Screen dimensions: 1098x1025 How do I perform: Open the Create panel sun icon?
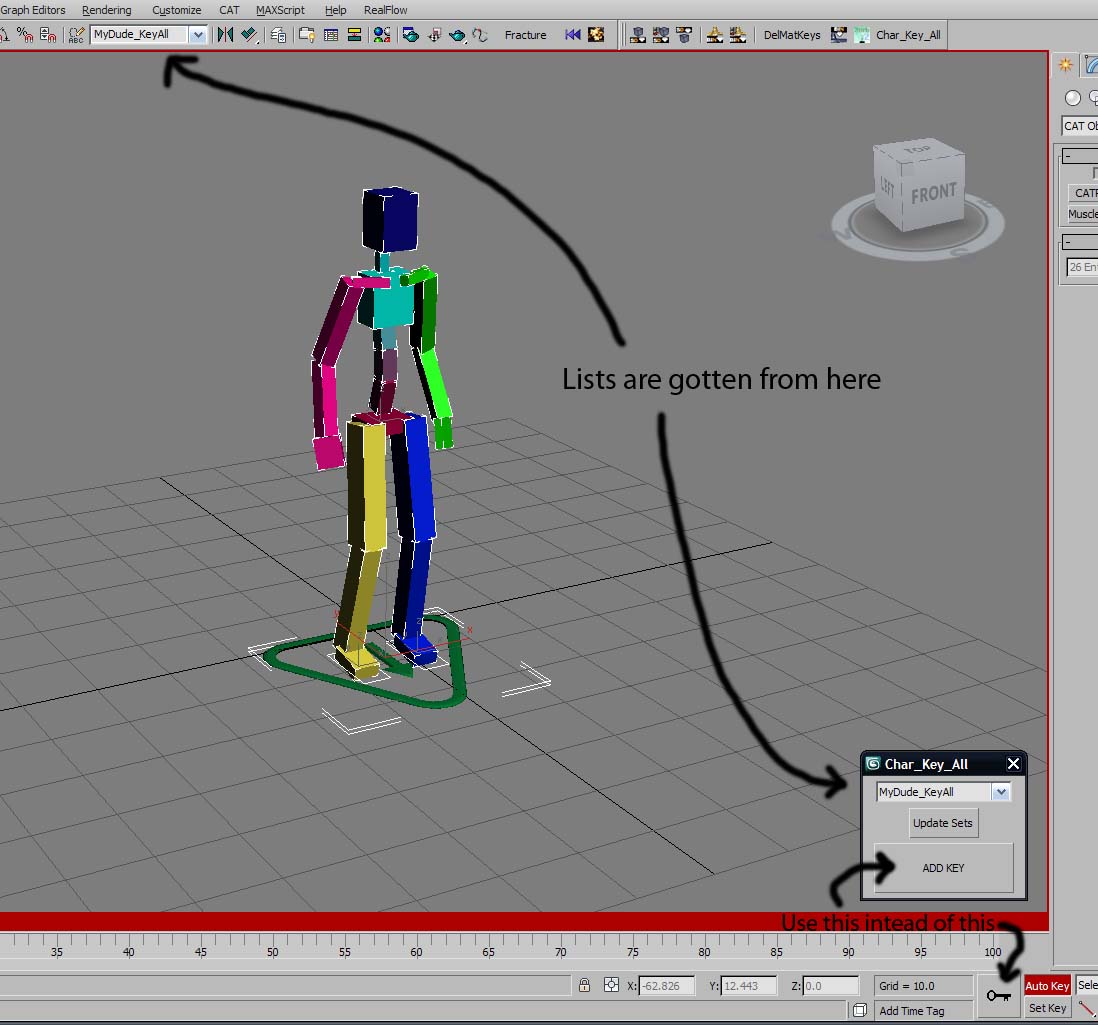(1066, 65)
